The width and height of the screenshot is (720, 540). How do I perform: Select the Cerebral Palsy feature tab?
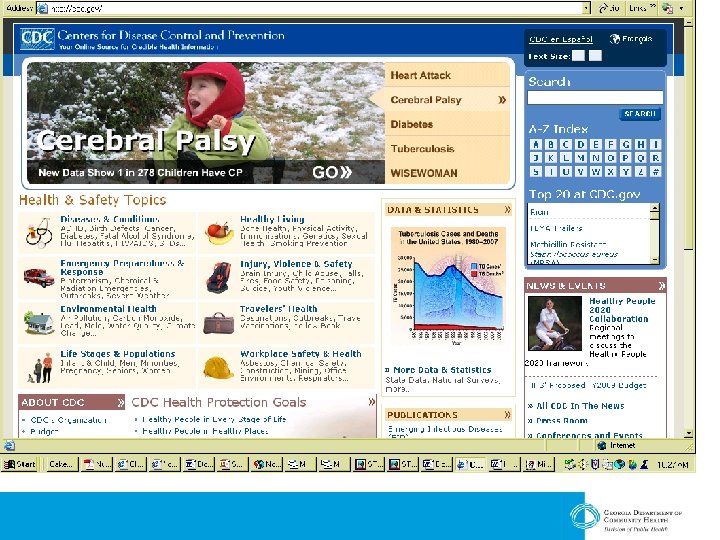[447, 100]
